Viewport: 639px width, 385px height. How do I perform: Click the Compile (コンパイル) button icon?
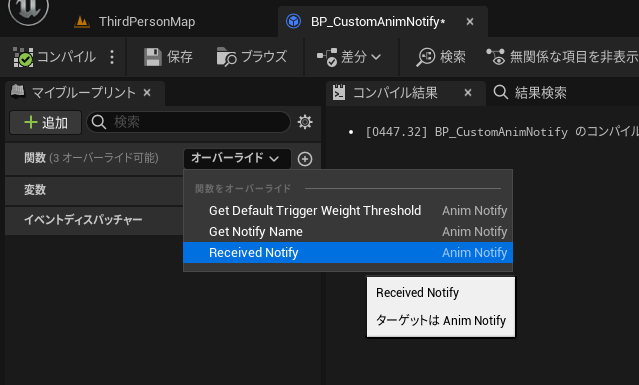tap(23, 57)
